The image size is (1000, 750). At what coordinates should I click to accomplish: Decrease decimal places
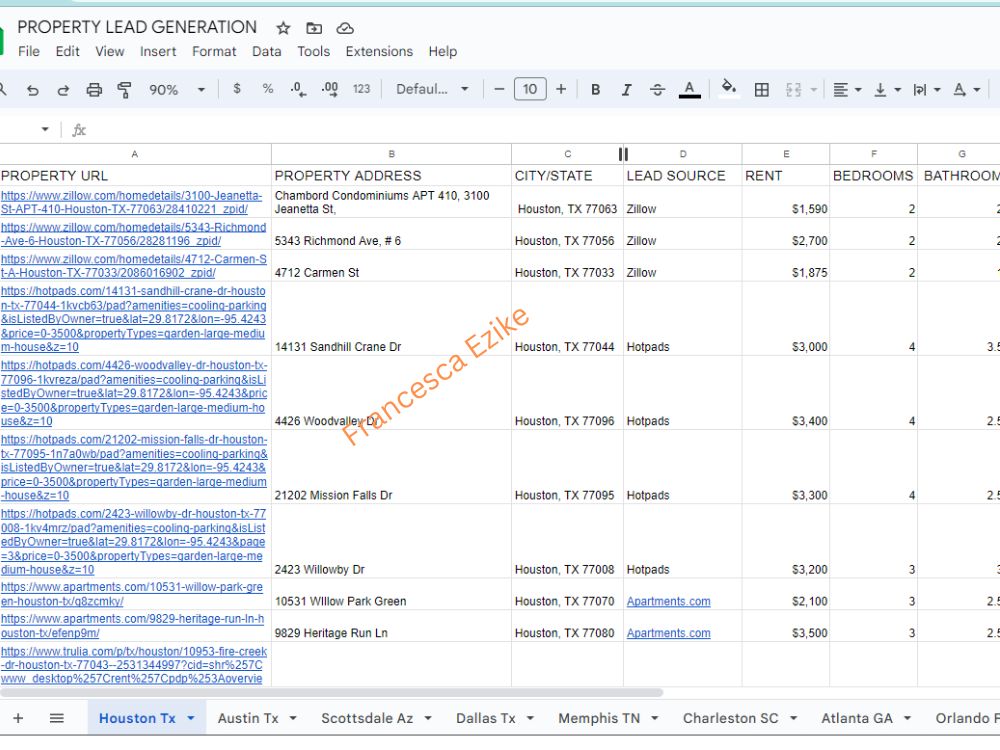(298, 89)
